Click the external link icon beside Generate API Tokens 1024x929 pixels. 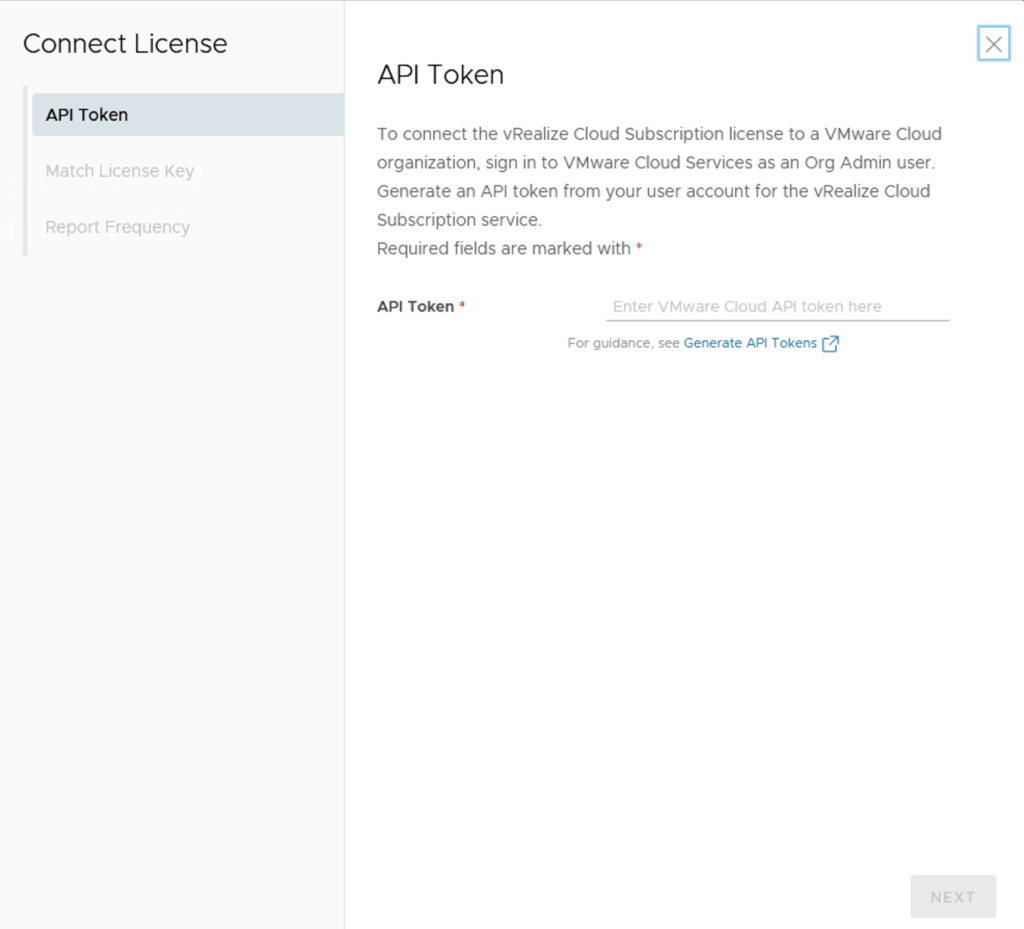point(830,344)
